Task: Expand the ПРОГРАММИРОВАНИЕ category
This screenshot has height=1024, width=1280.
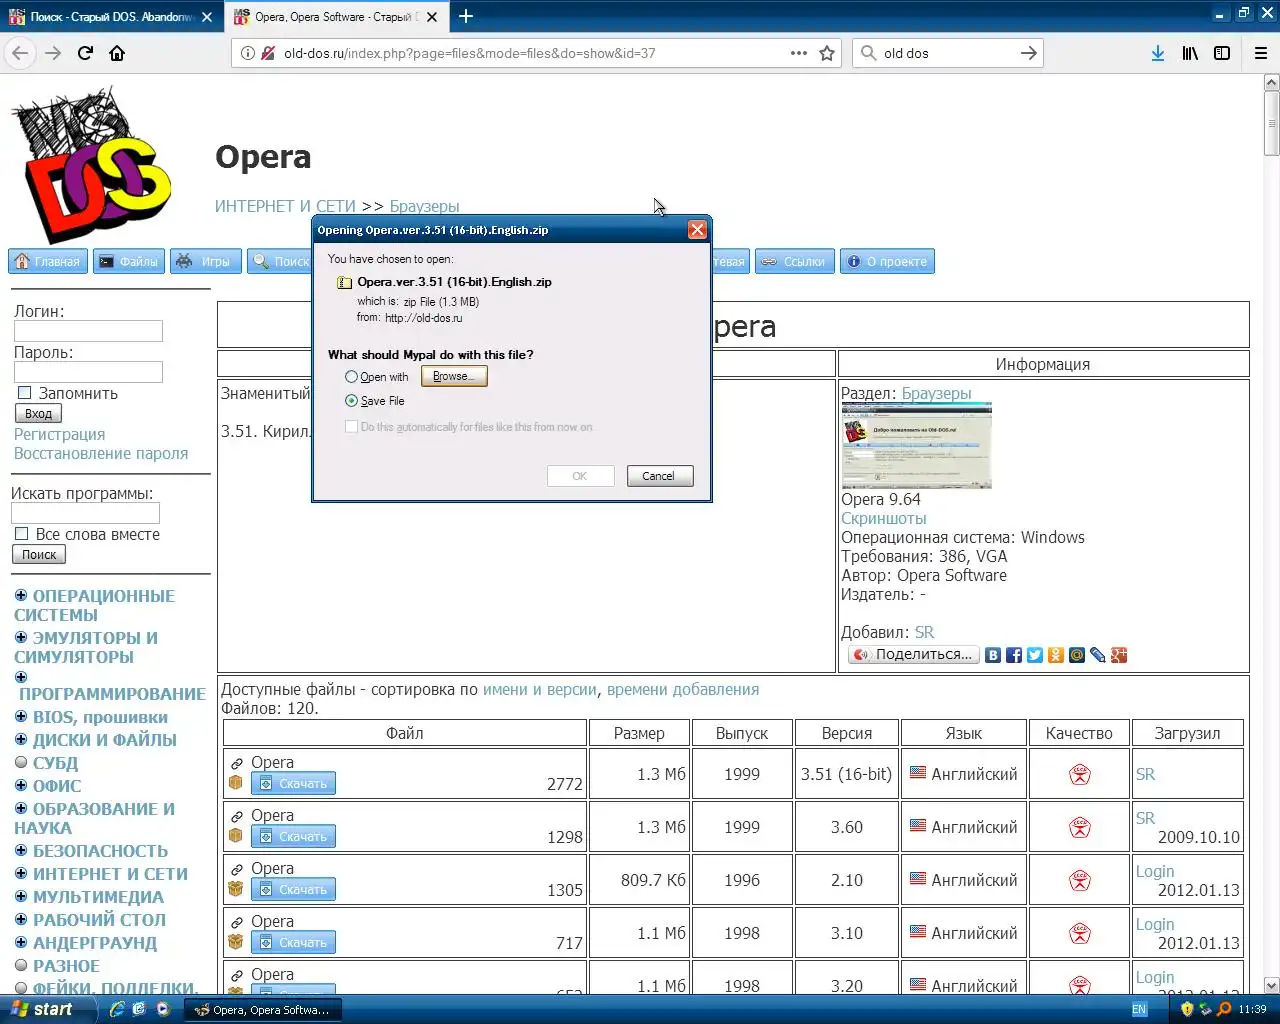Action: pyautogui.click(x=21, y=677)
